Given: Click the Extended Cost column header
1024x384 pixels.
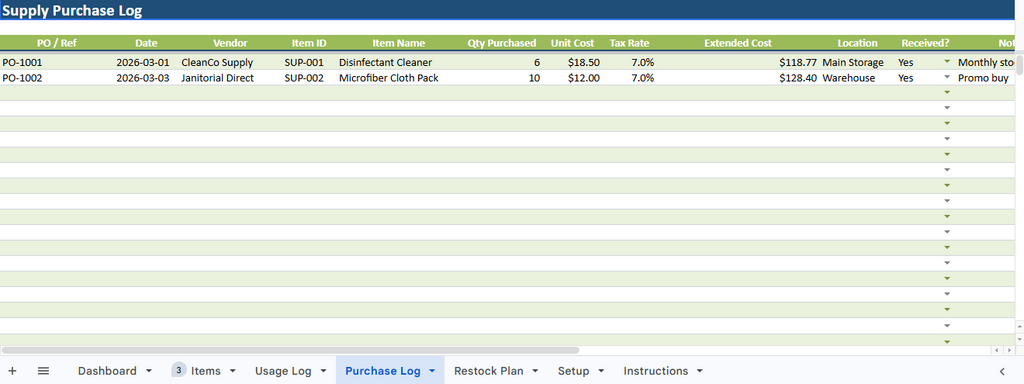Looking at the screenshot, I should point(738,43).
